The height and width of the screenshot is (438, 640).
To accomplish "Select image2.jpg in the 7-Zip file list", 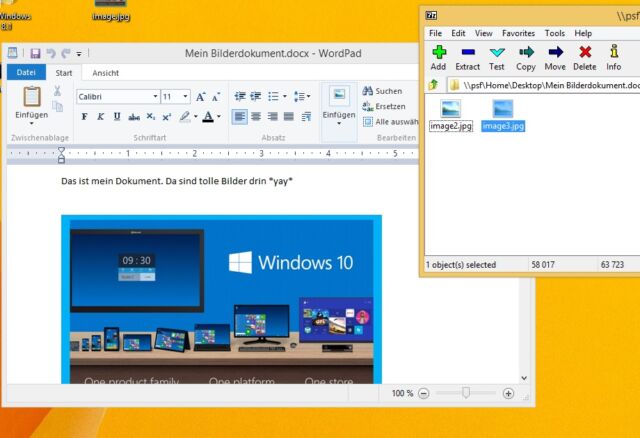I will coord(450,114).
